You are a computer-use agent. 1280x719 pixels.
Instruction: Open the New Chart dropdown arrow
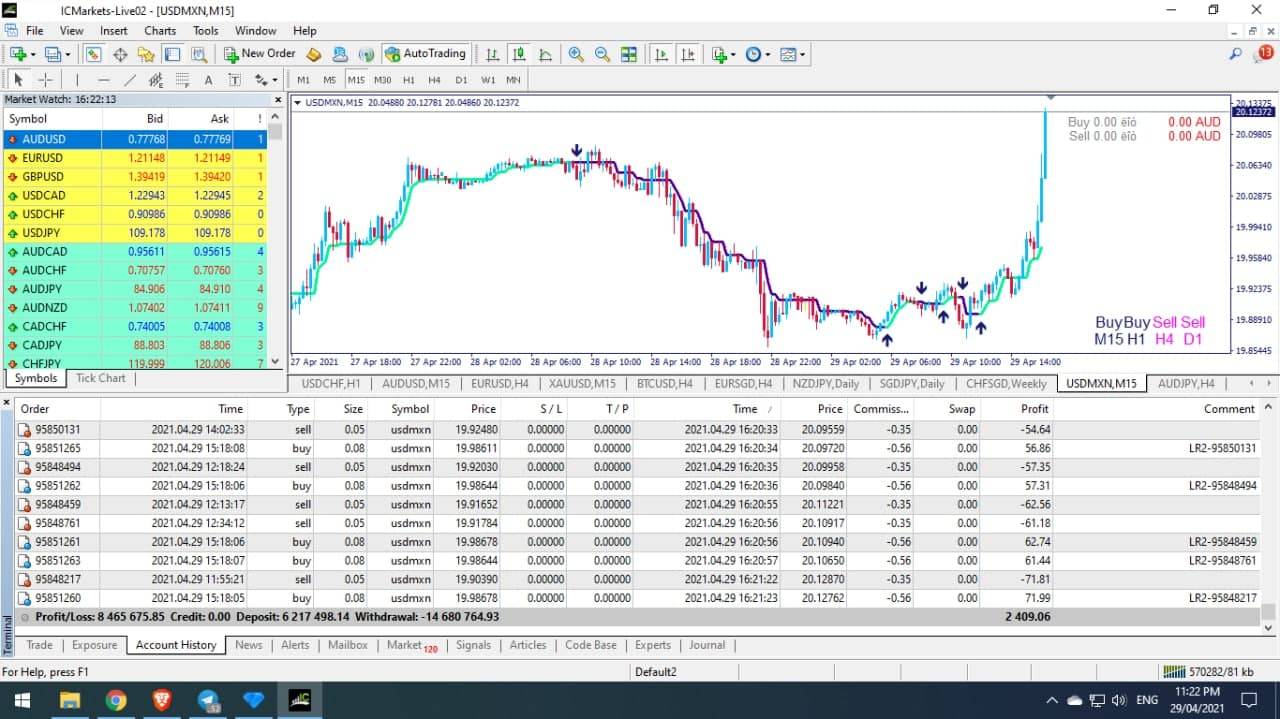click(33, 55)
